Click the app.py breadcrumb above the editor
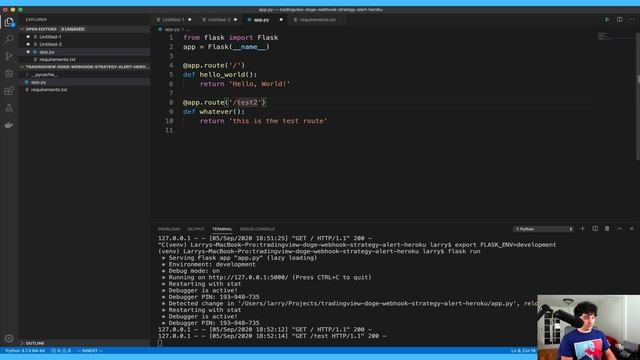The image size is (640, 360). [x=172, y=29]
